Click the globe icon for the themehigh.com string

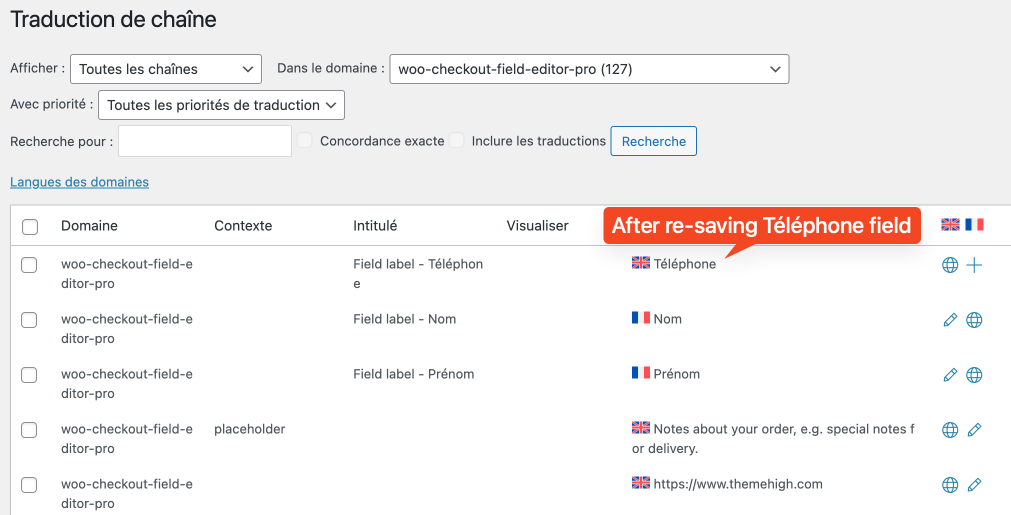(x=950, y=485)
